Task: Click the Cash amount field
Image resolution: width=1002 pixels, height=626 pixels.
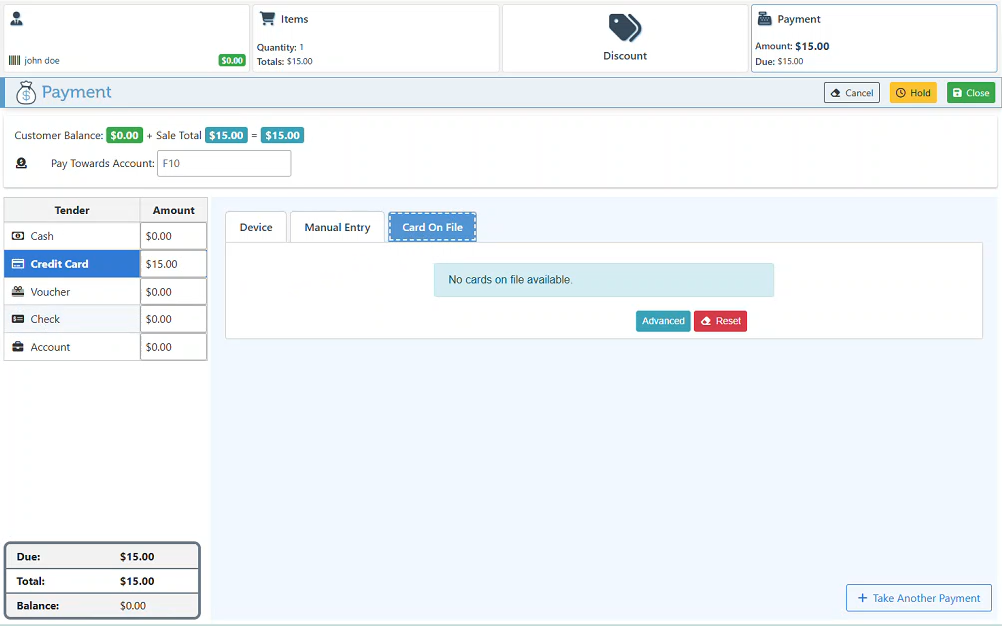Action: point(173,236)
